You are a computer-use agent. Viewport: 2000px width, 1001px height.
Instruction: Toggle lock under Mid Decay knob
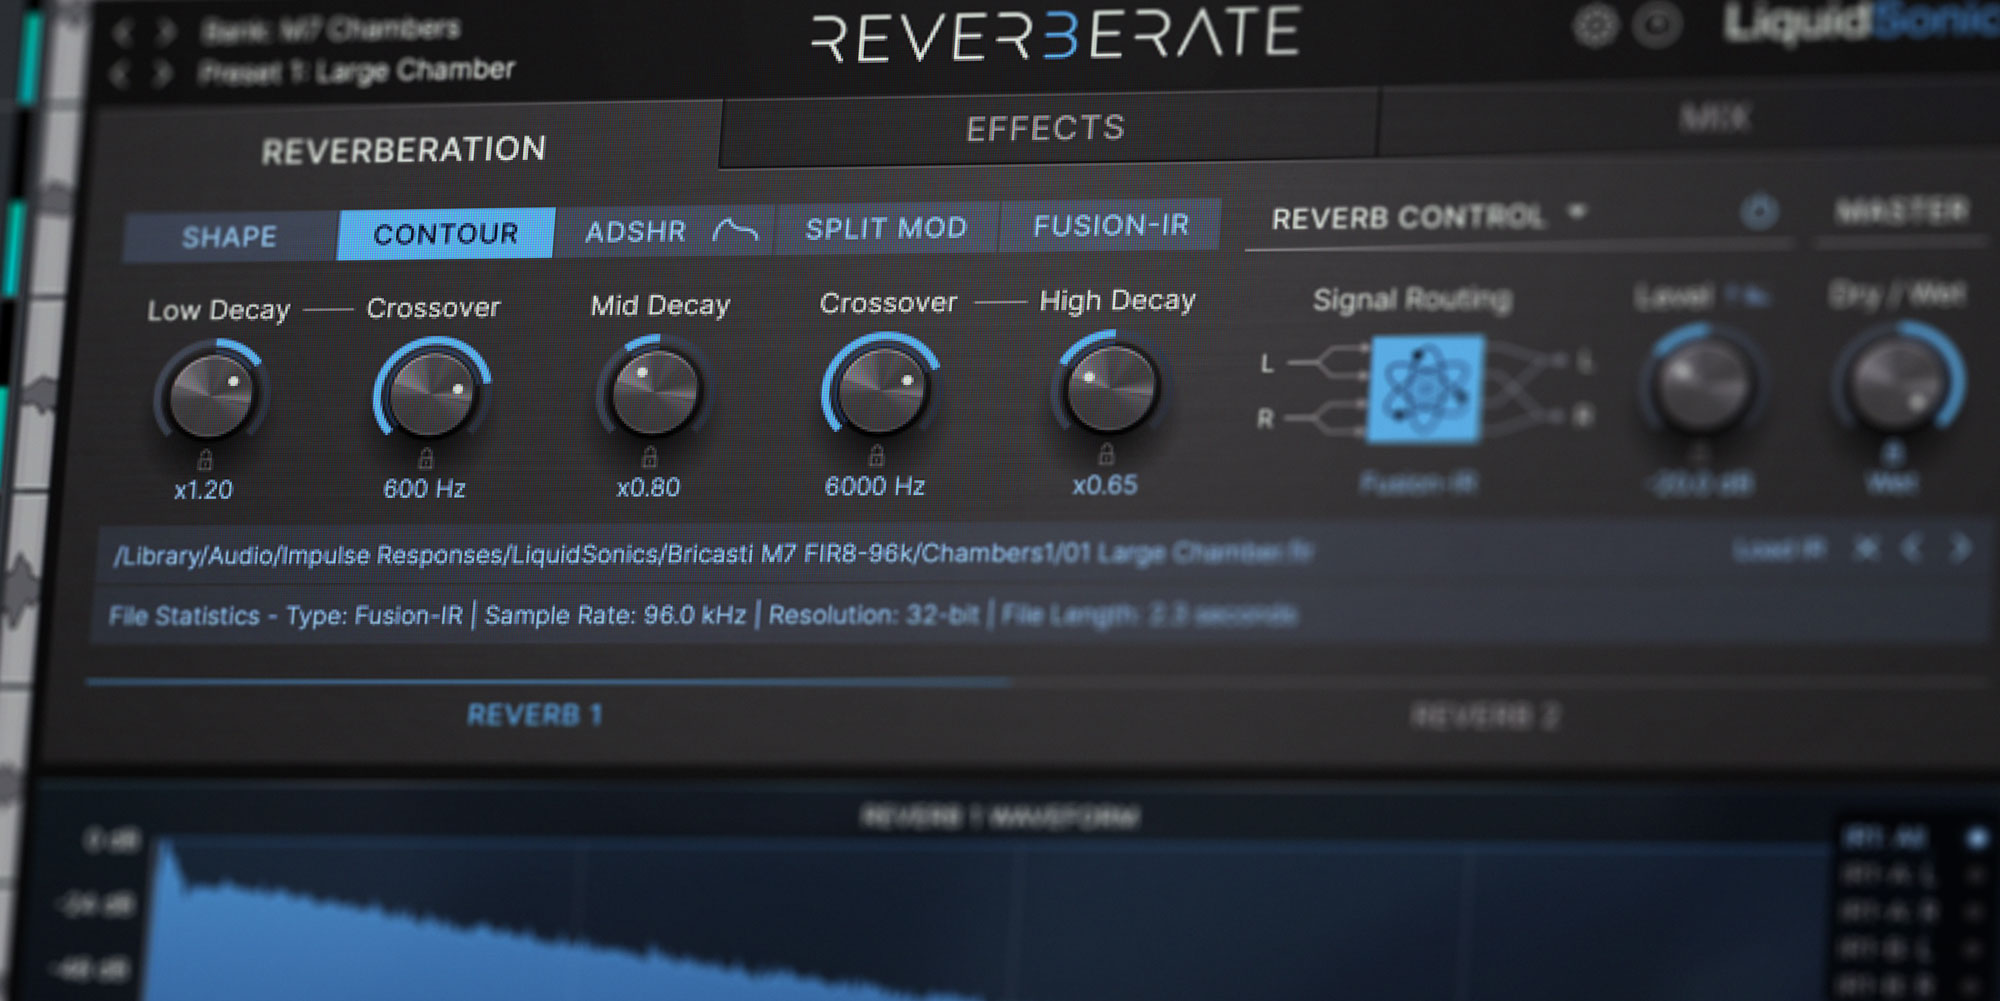pyautogui.click(x=649, y=457)
